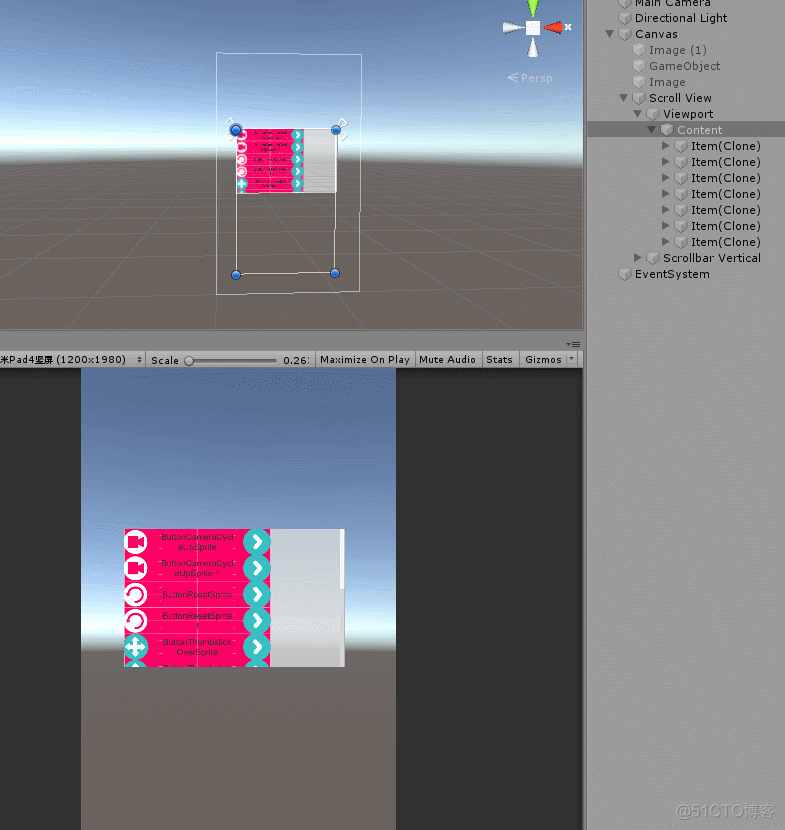The height and width of the screenshot is (830, 785).
Task: Collapse the Scroll View tree node
Action: (x=624, y=98)
